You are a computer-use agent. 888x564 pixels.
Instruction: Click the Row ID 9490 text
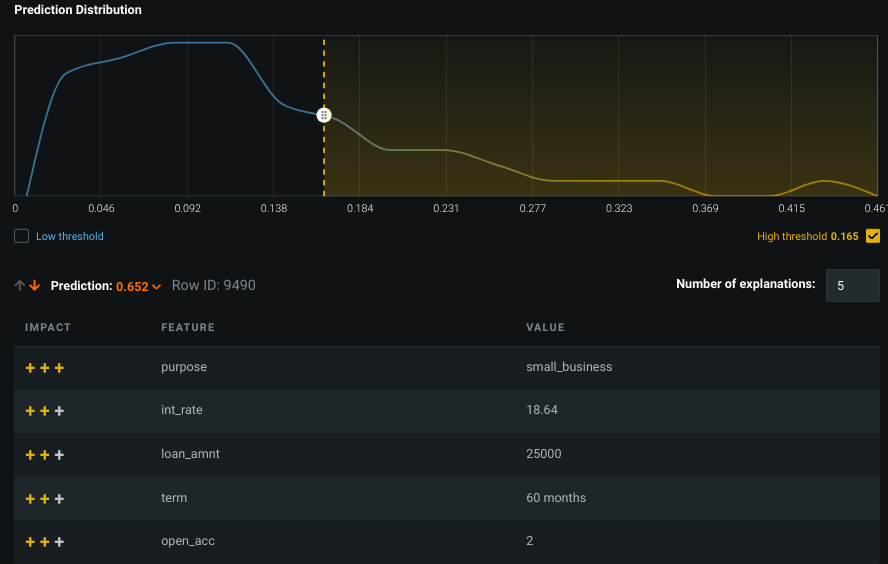(214, 286)
